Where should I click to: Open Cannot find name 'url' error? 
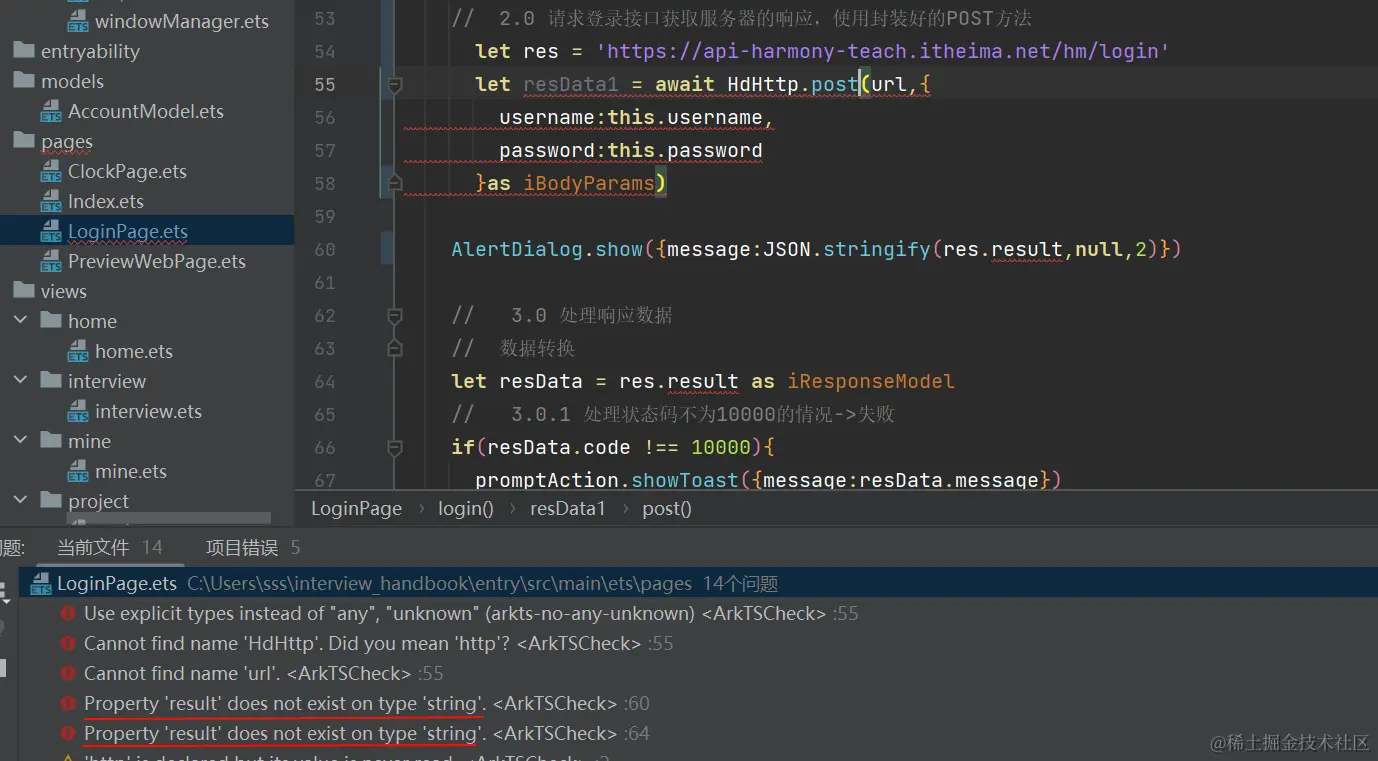tap(263, 673)
